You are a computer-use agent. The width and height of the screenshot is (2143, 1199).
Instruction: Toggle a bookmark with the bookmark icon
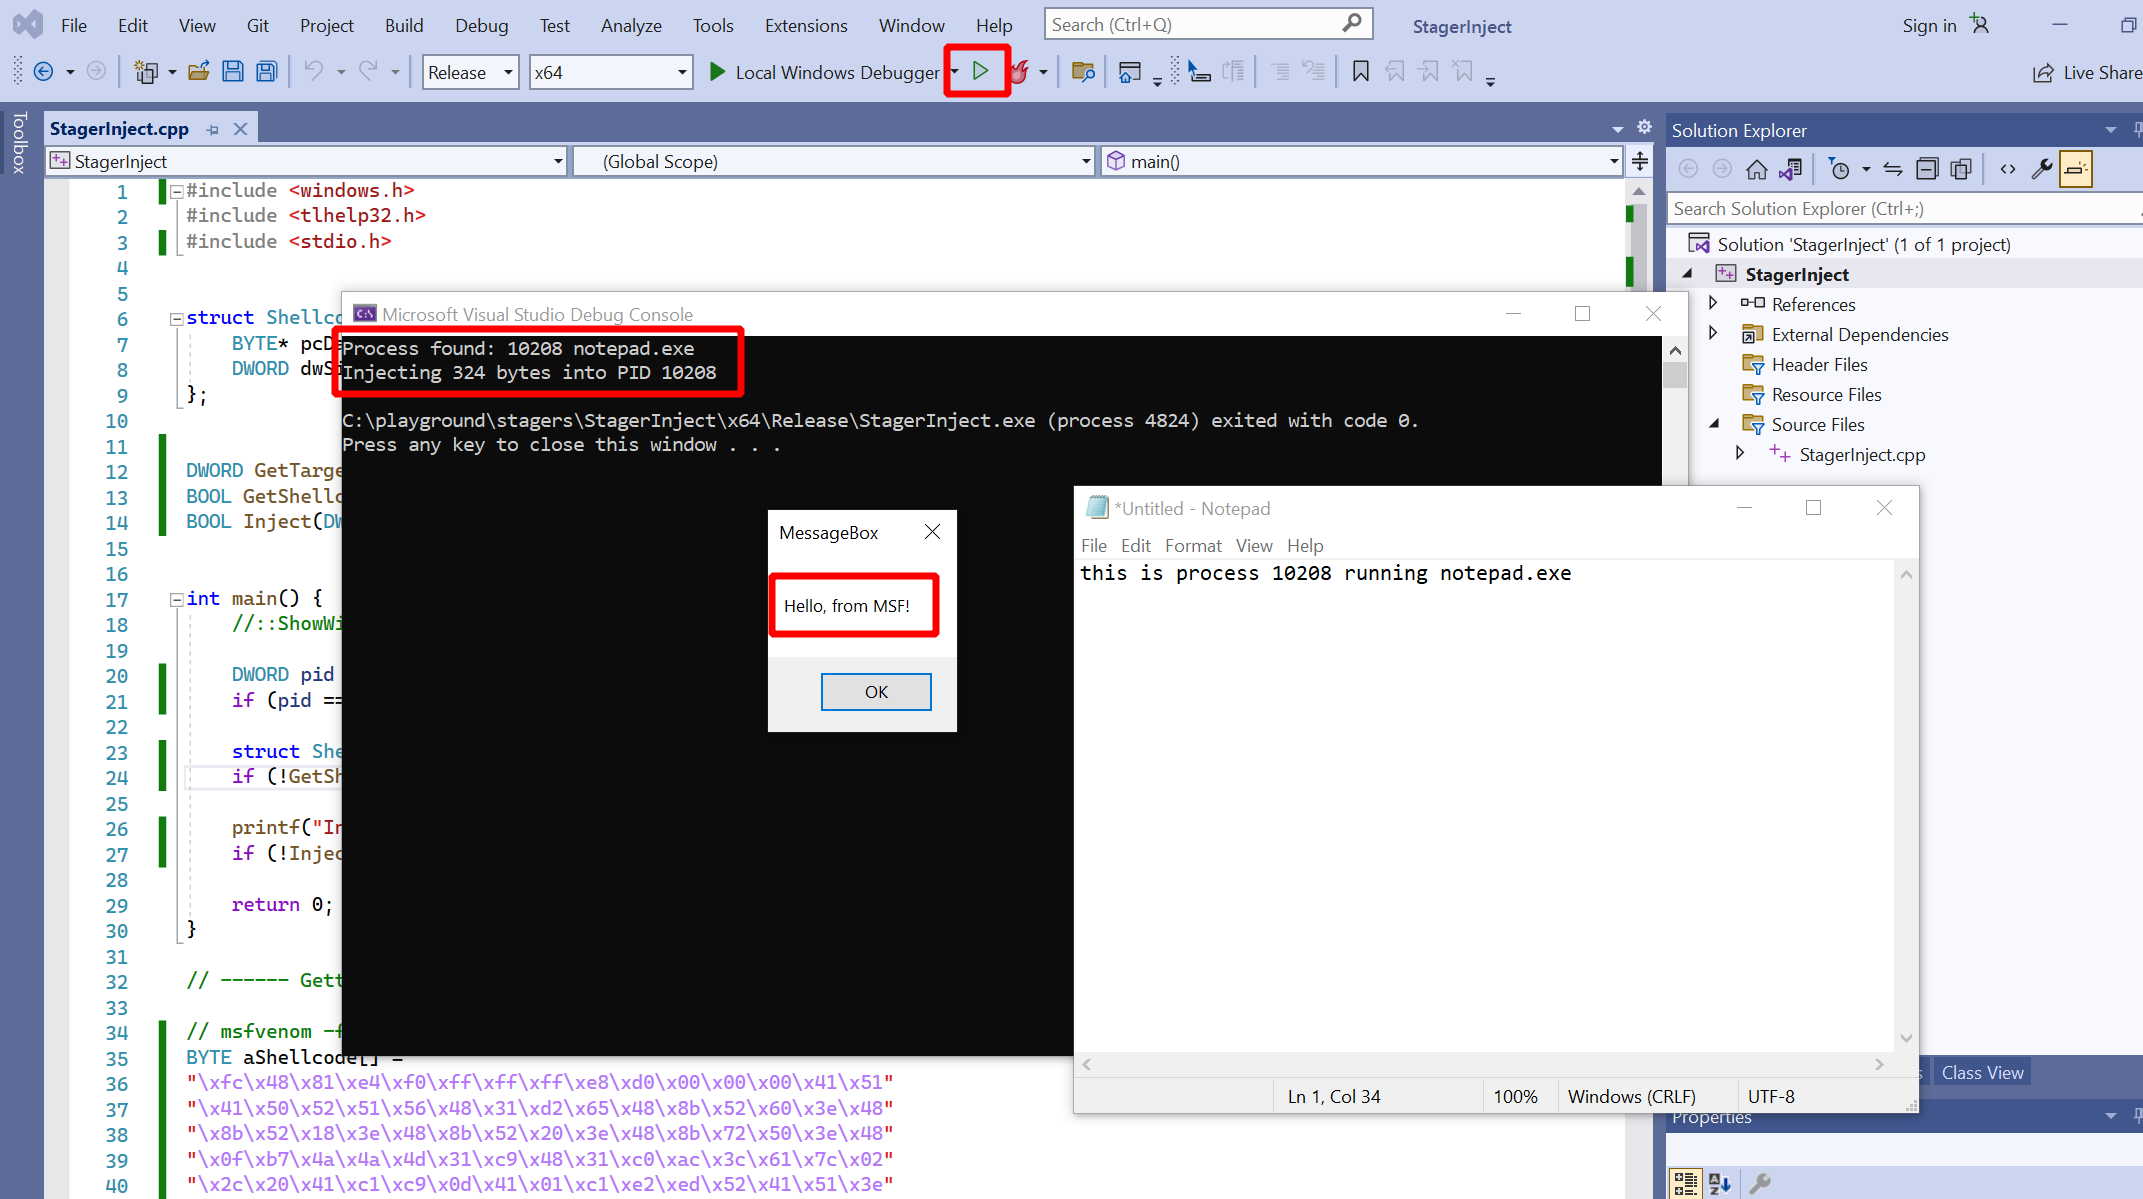1361,72
